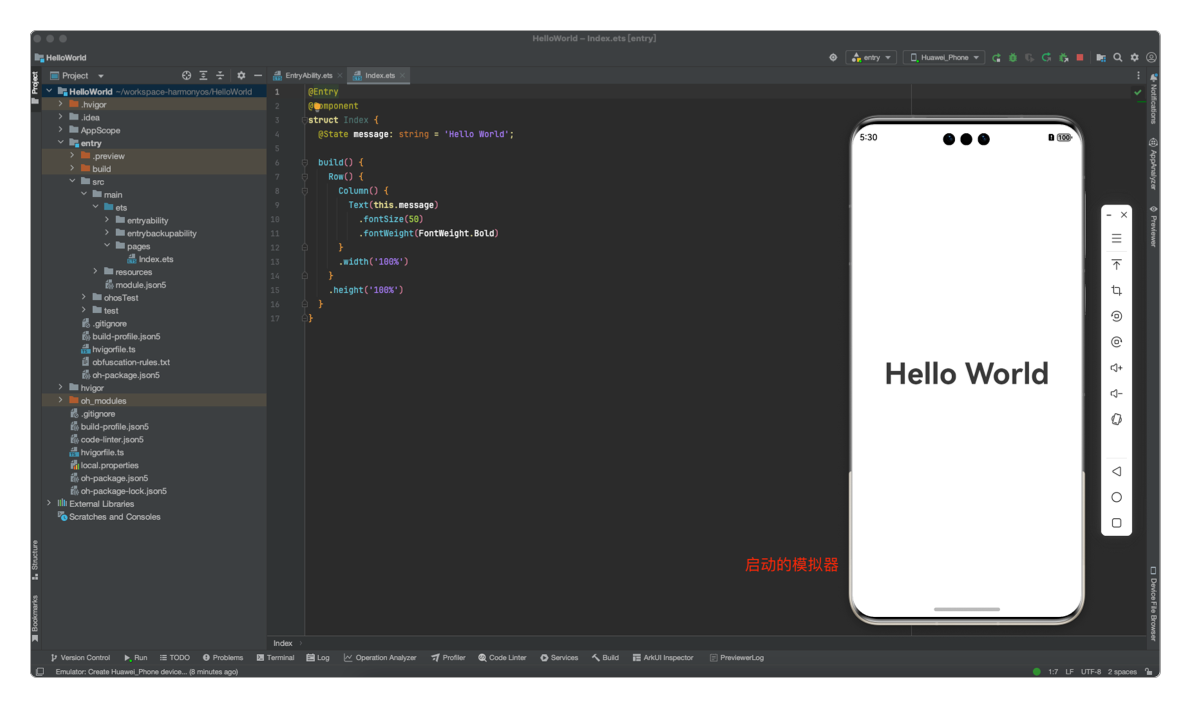Open the ArkUI Inspector tab
The image size is (1191, 708).
tap(663, 658)
